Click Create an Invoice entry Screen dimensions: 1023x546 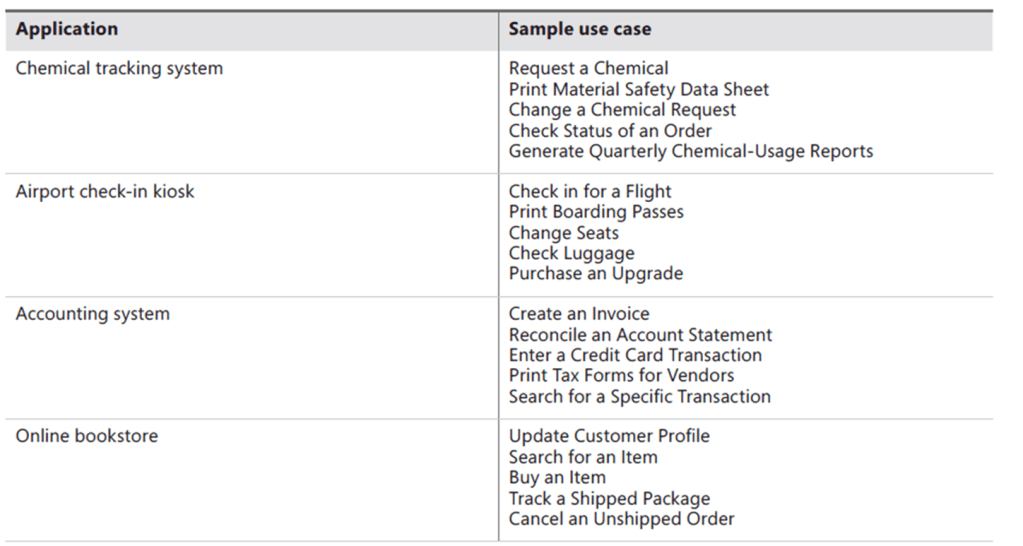point(579,314)
